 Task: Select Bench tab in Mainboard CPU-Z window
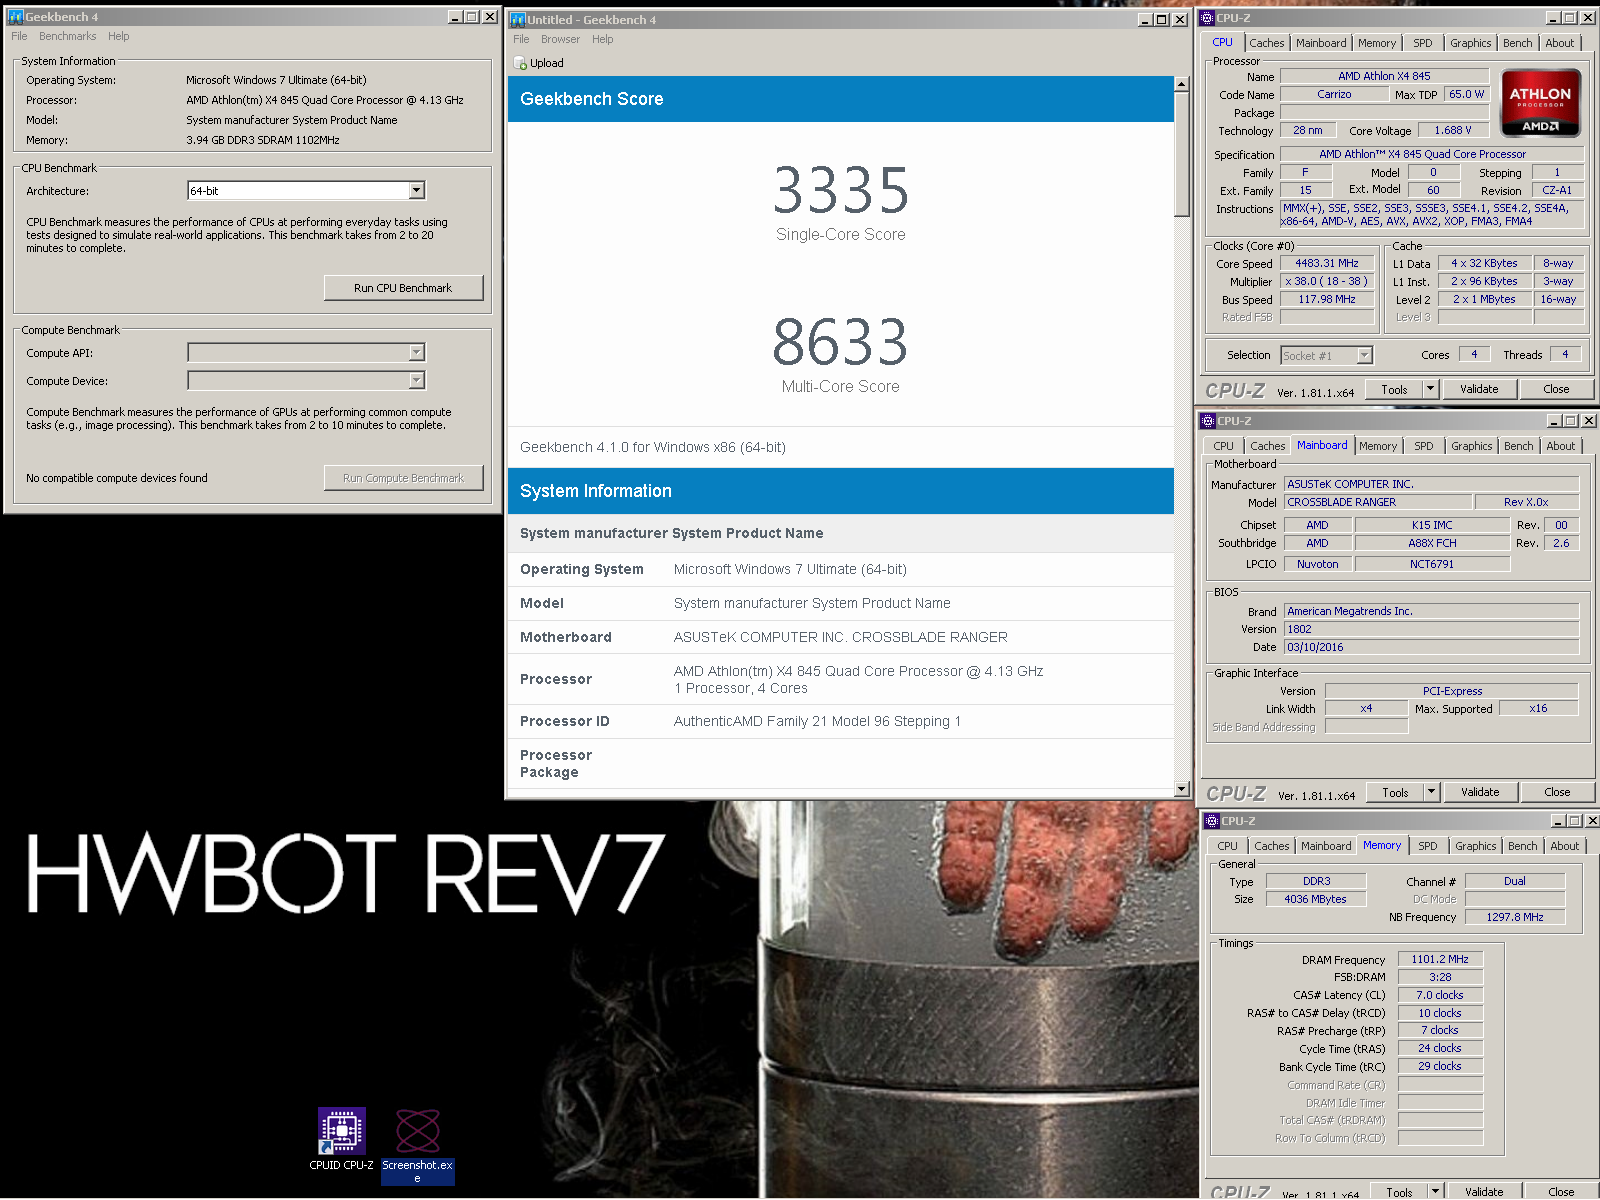click(1518, 446)
